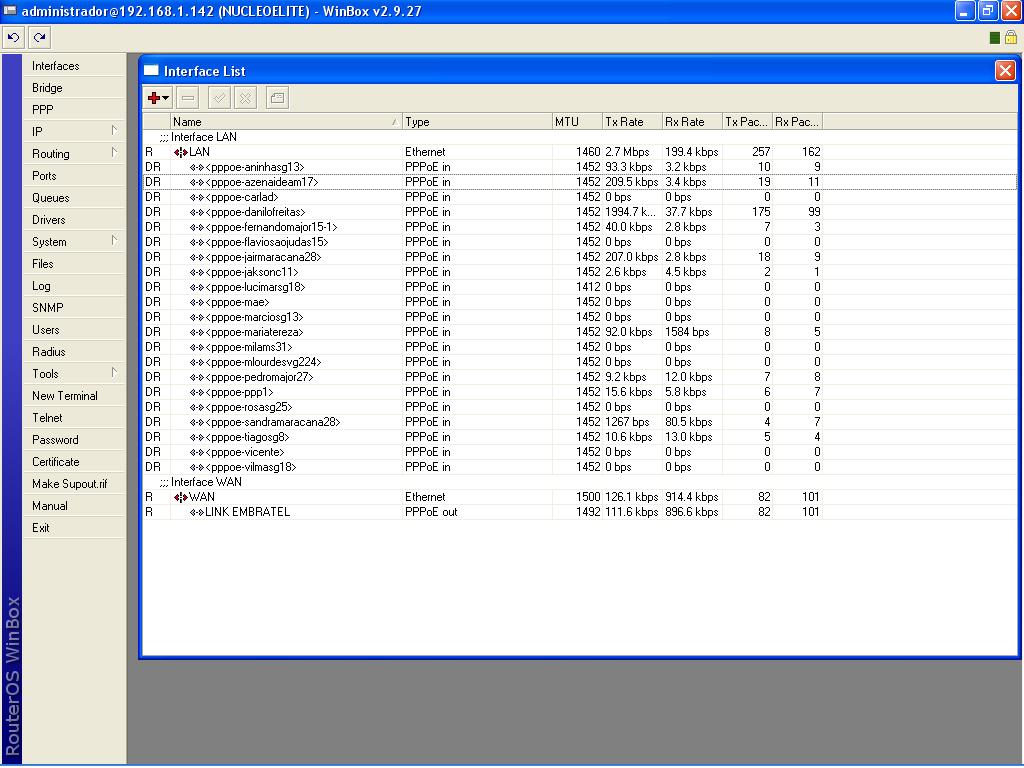Click the Undo arrow icon in toolbar
The height and width of the screenshot is (768, 1024).
click(13, 38)
